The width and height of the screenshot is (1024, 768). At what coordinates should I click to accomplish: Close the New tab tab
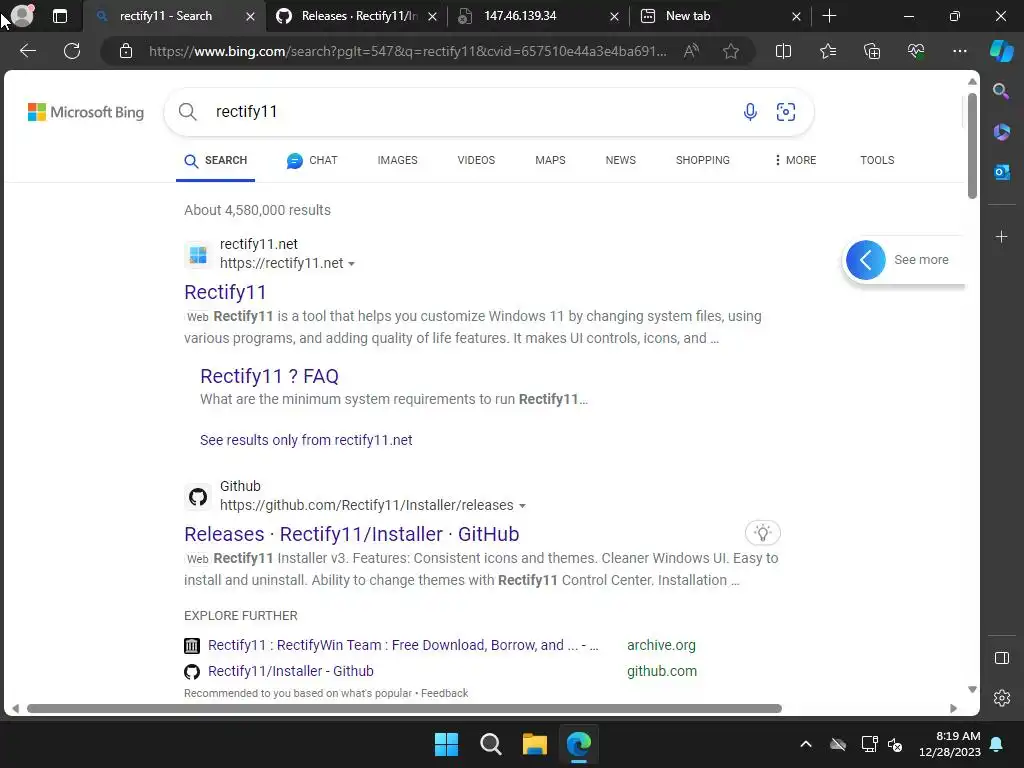pyautogui.click(x=796, y=17)
